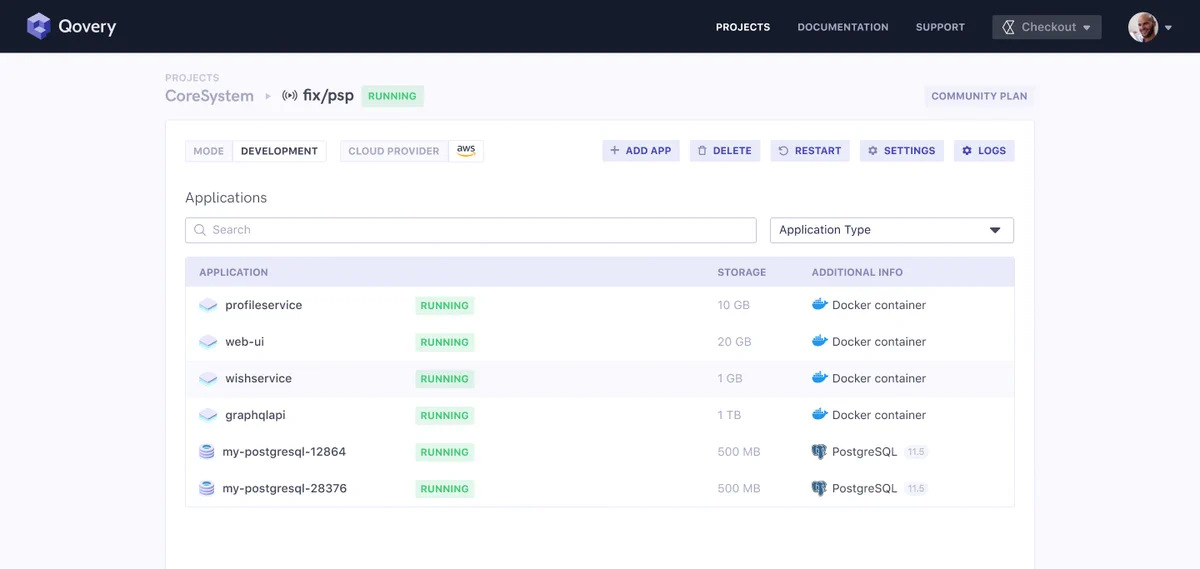The width and height of the screenshot is (1200, 569).
Task: Click the Docker icon in wishservice row
Action: (820, 377)
